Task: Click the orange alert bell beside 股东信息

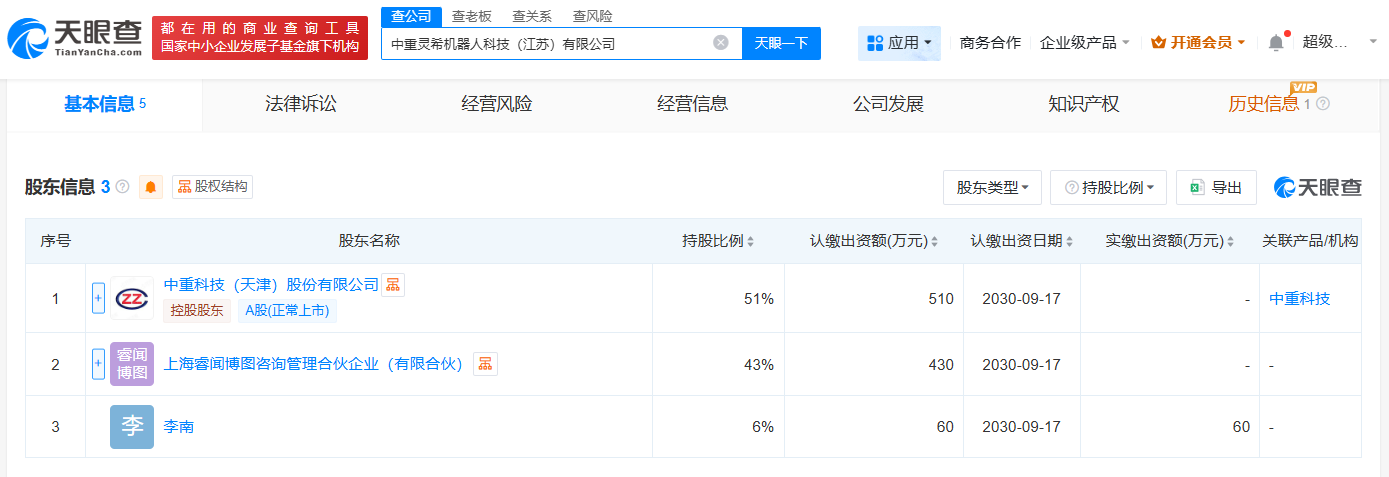Action: pyautogui.click(x=151, y=187)
